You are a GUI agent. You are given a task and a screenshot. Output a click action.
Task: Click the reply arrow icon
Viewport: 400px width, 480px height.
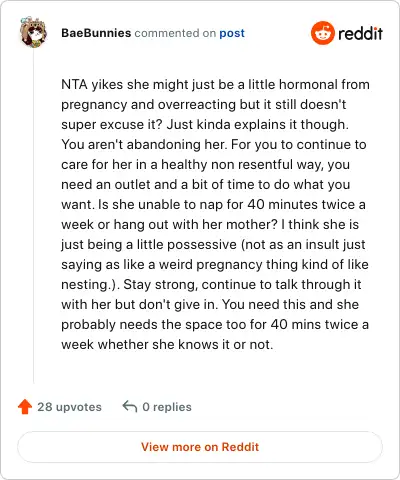coord(130,406)
